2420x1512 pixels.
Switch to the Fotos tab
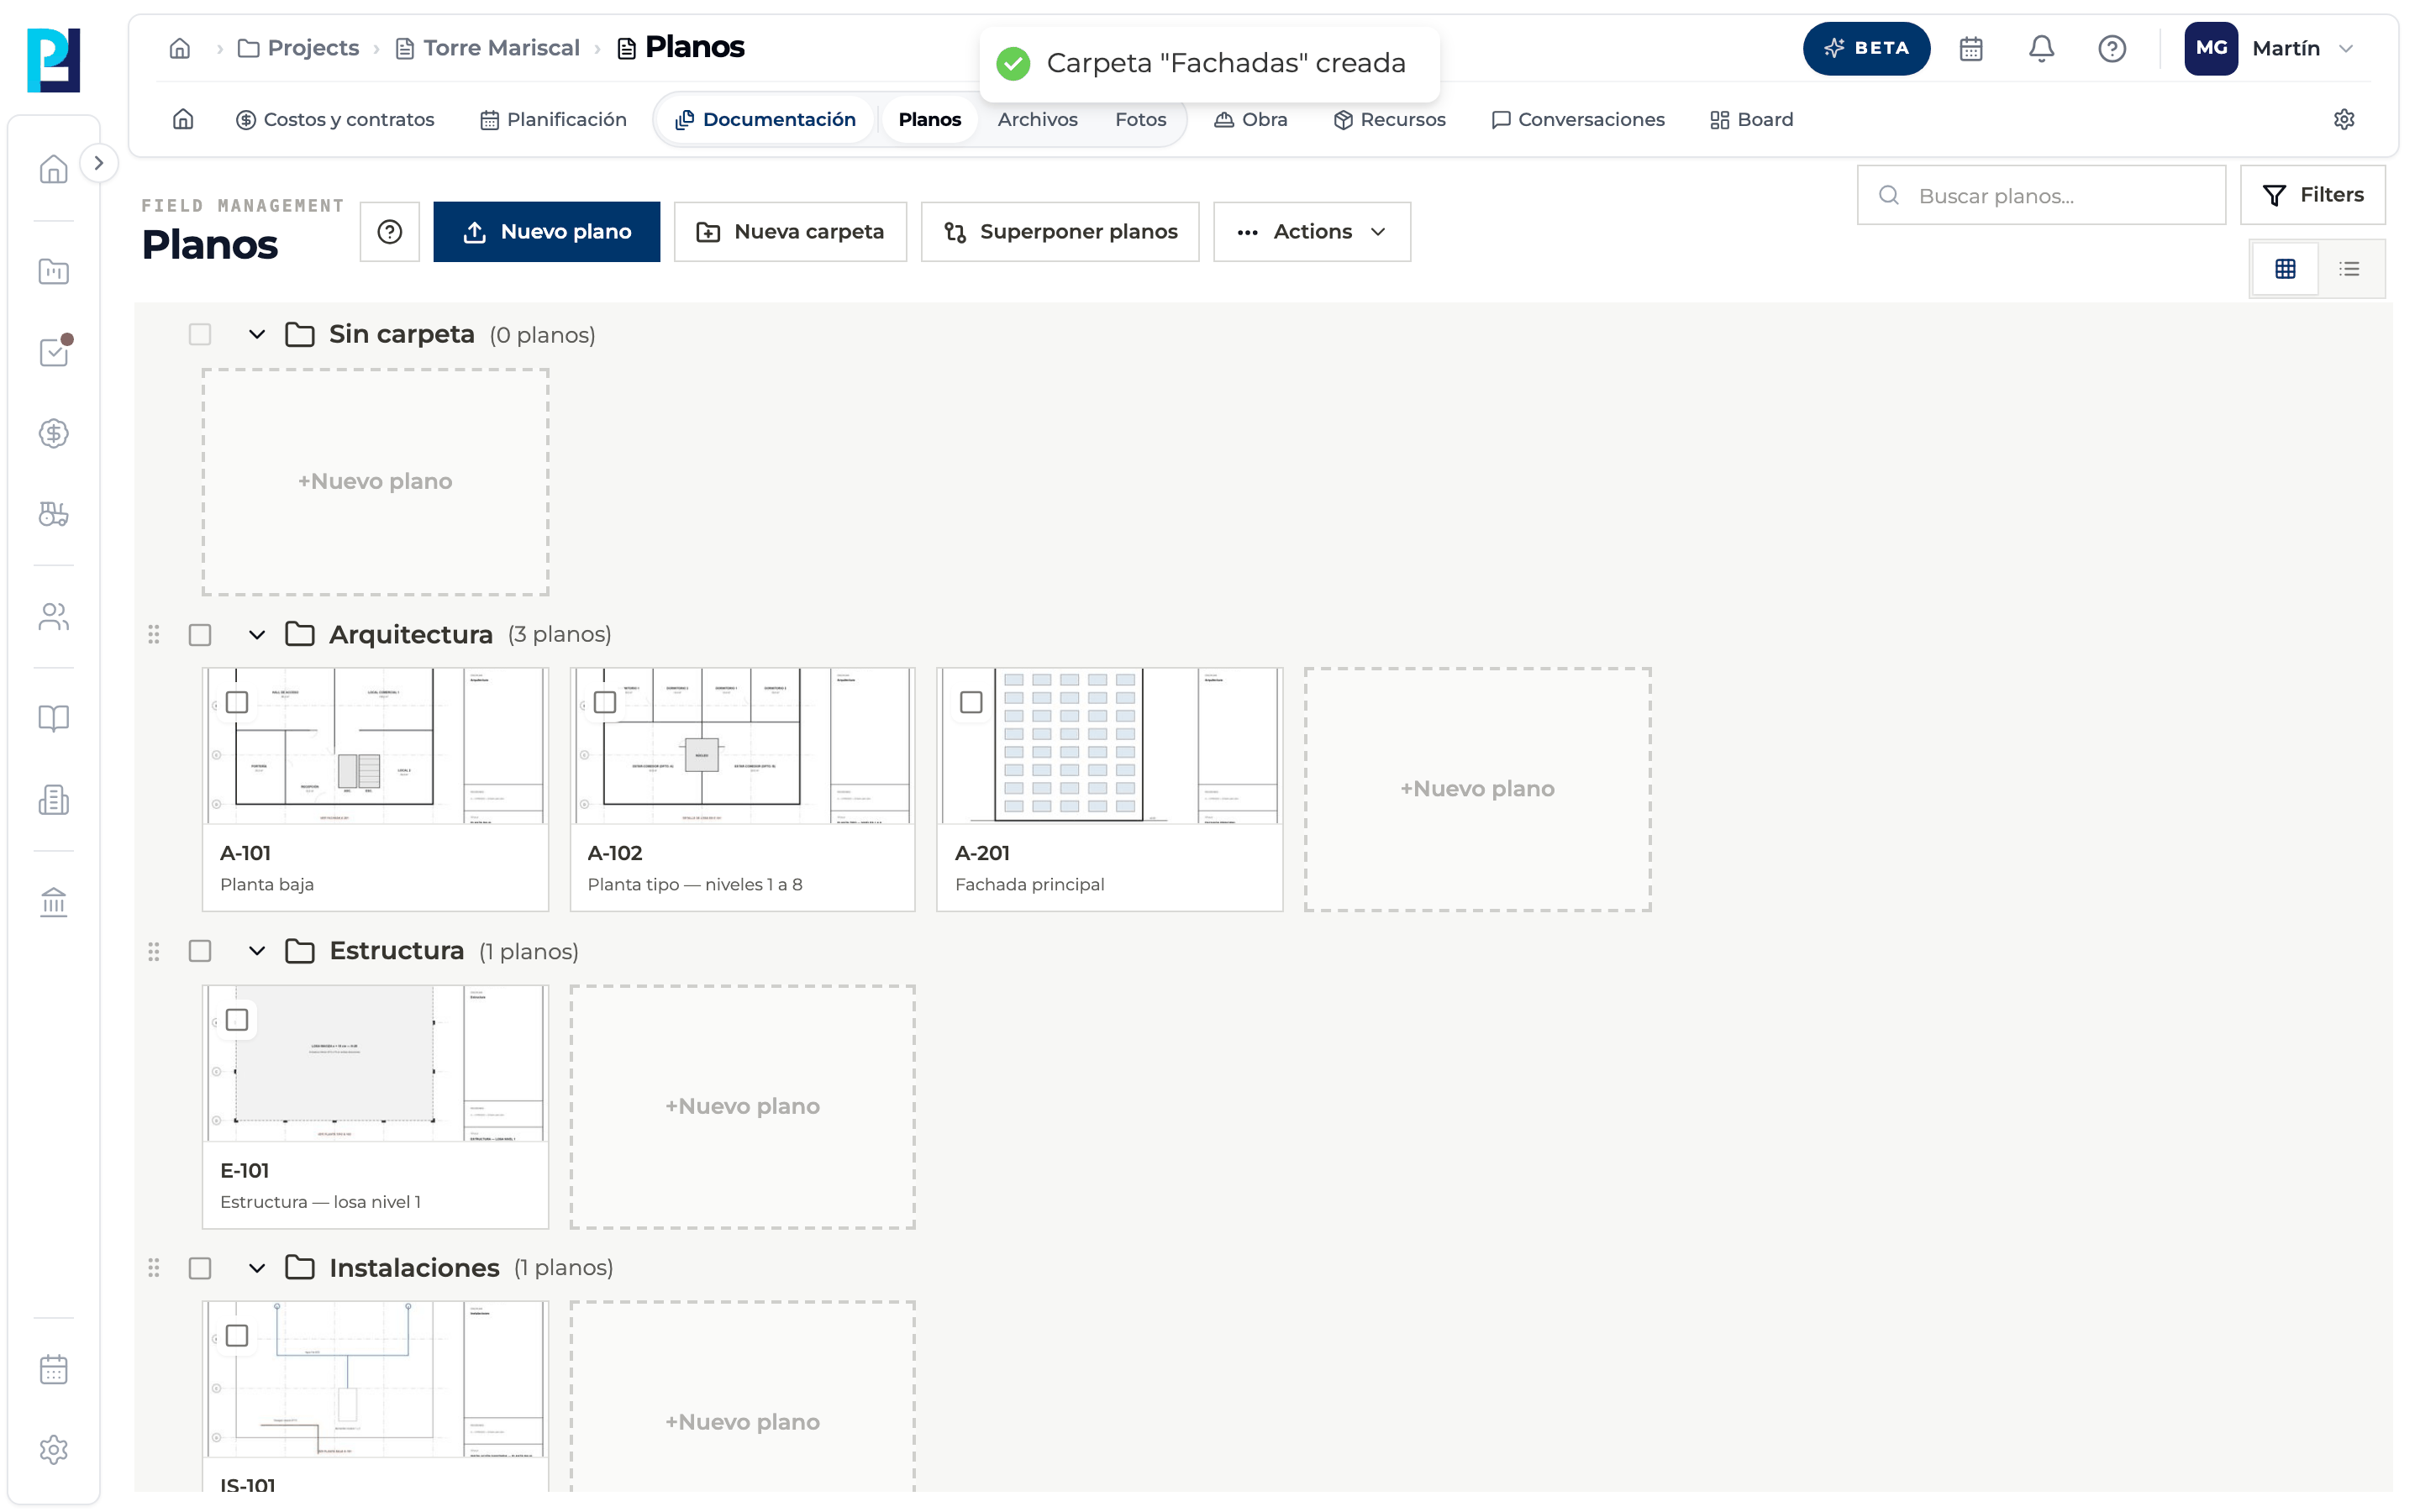tap(1140, 119)
